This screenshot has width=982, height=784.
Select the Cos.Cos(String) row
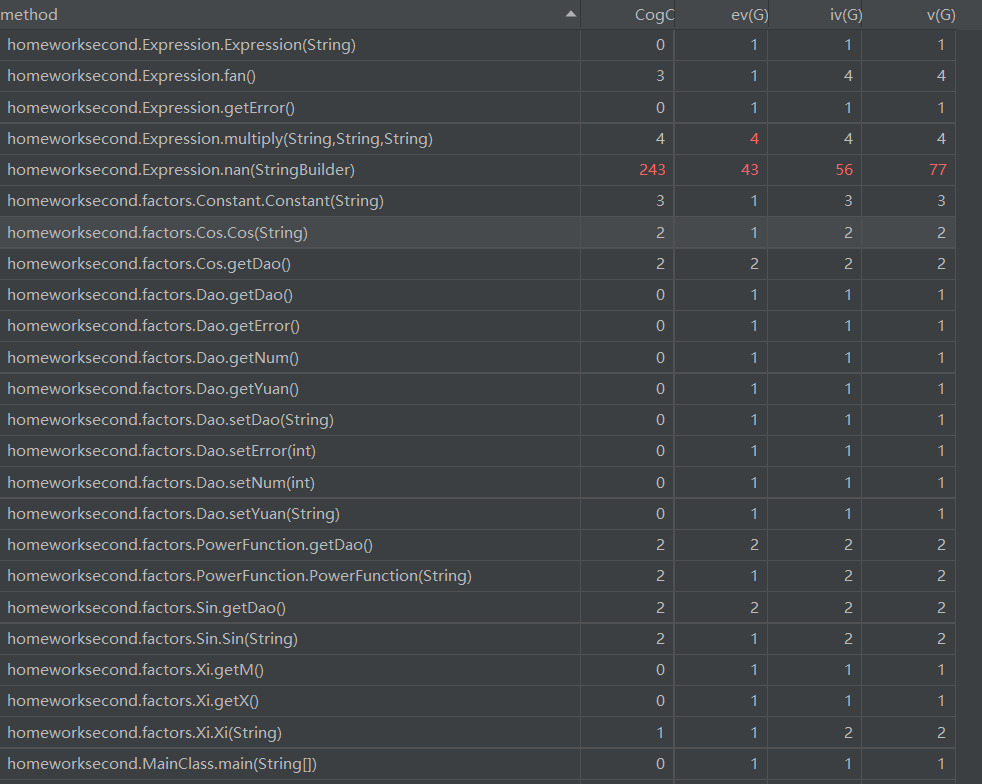click(157, 233)
